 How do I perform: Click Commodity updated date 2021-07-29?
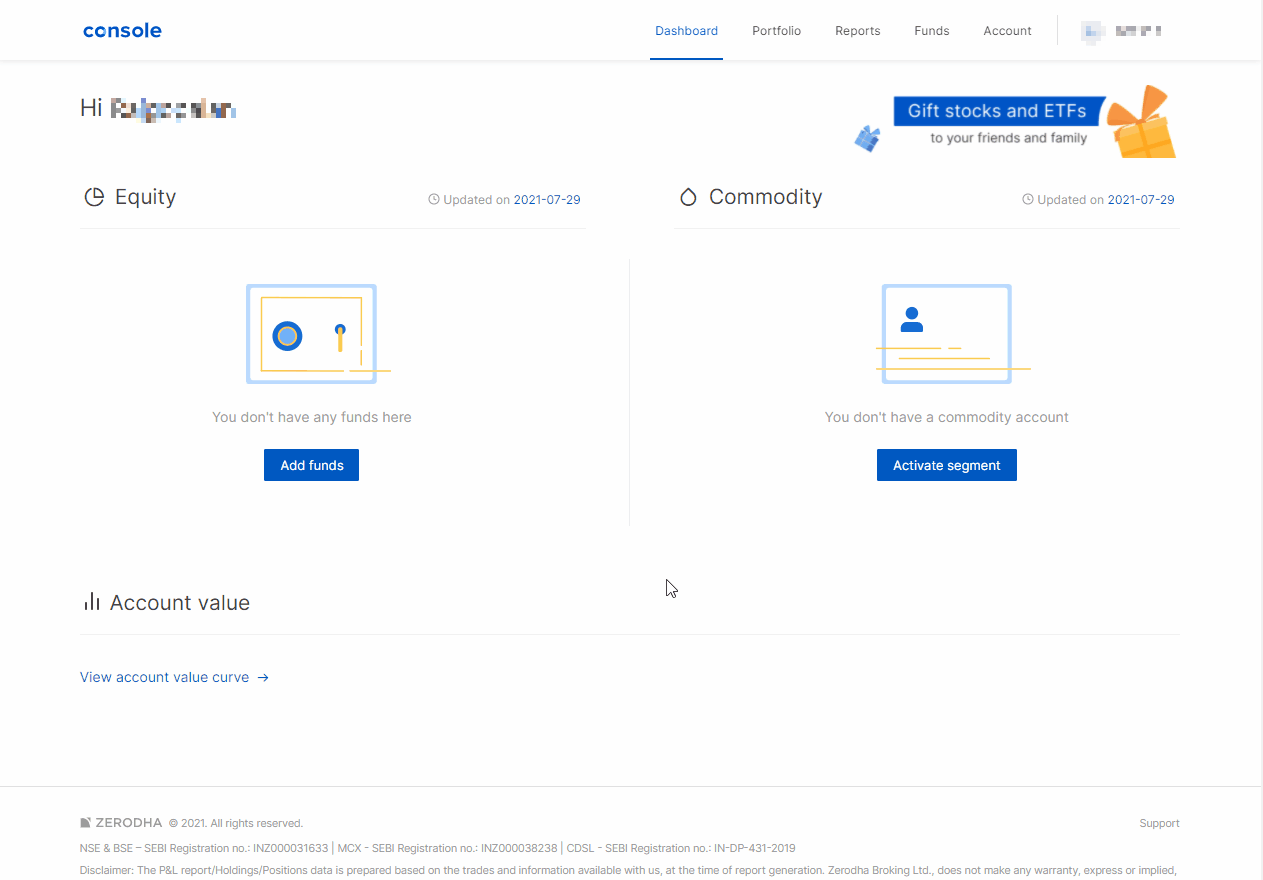click(1141, 200)
